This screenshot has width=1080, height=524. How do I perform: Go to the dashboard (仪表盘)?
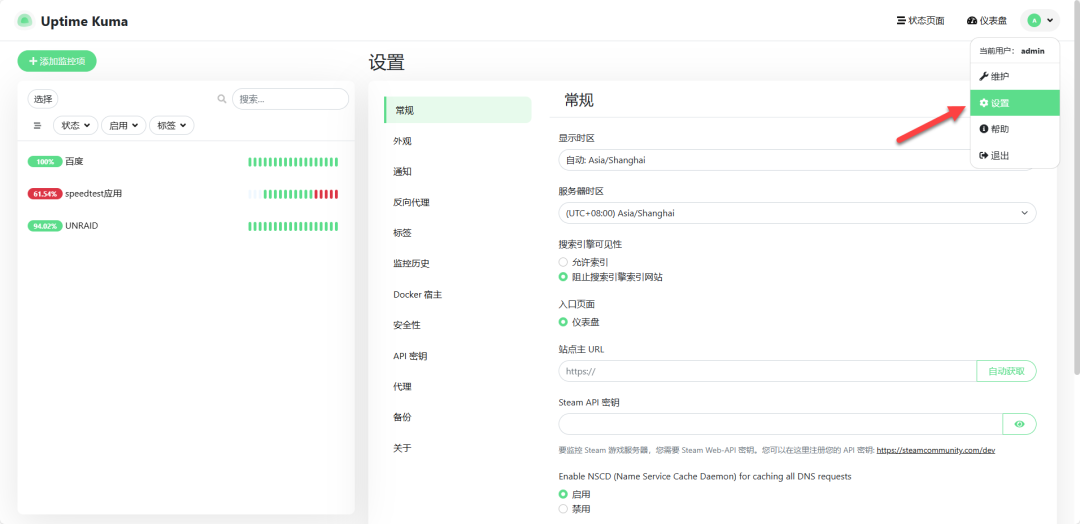click(986, 21)
